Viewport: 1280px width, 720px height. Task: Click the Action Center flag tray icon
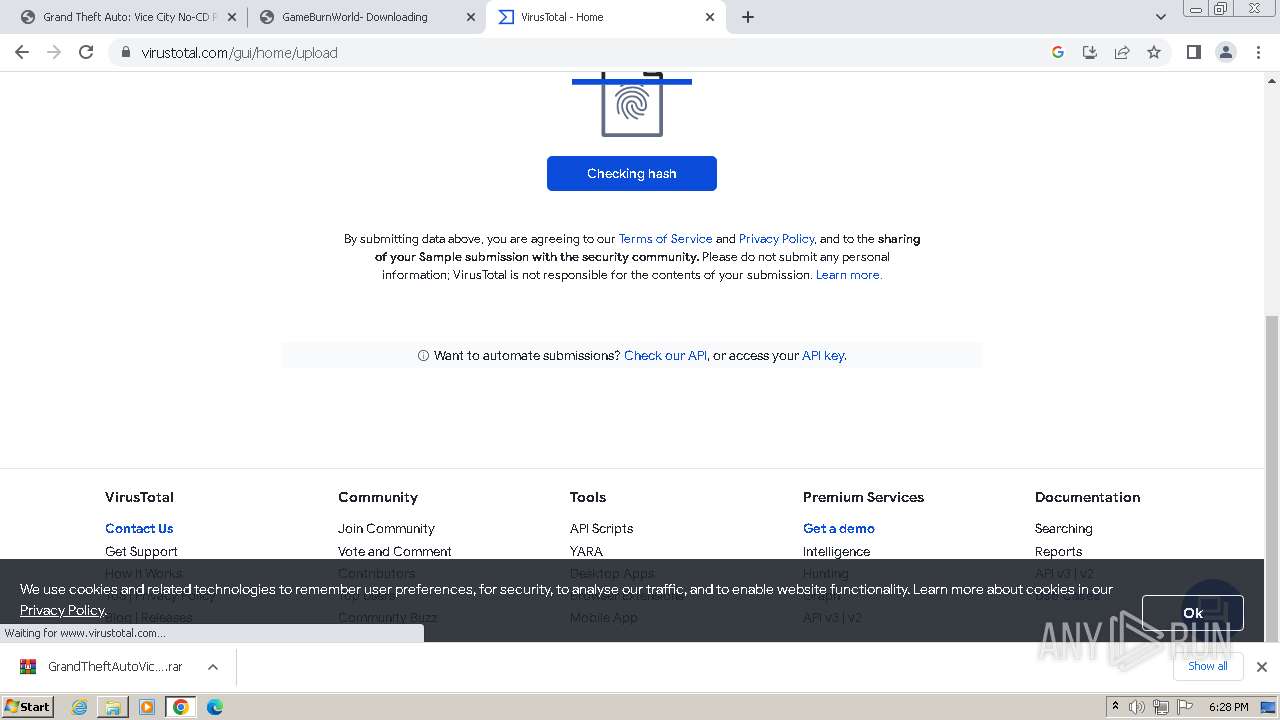click(1184, 707)
